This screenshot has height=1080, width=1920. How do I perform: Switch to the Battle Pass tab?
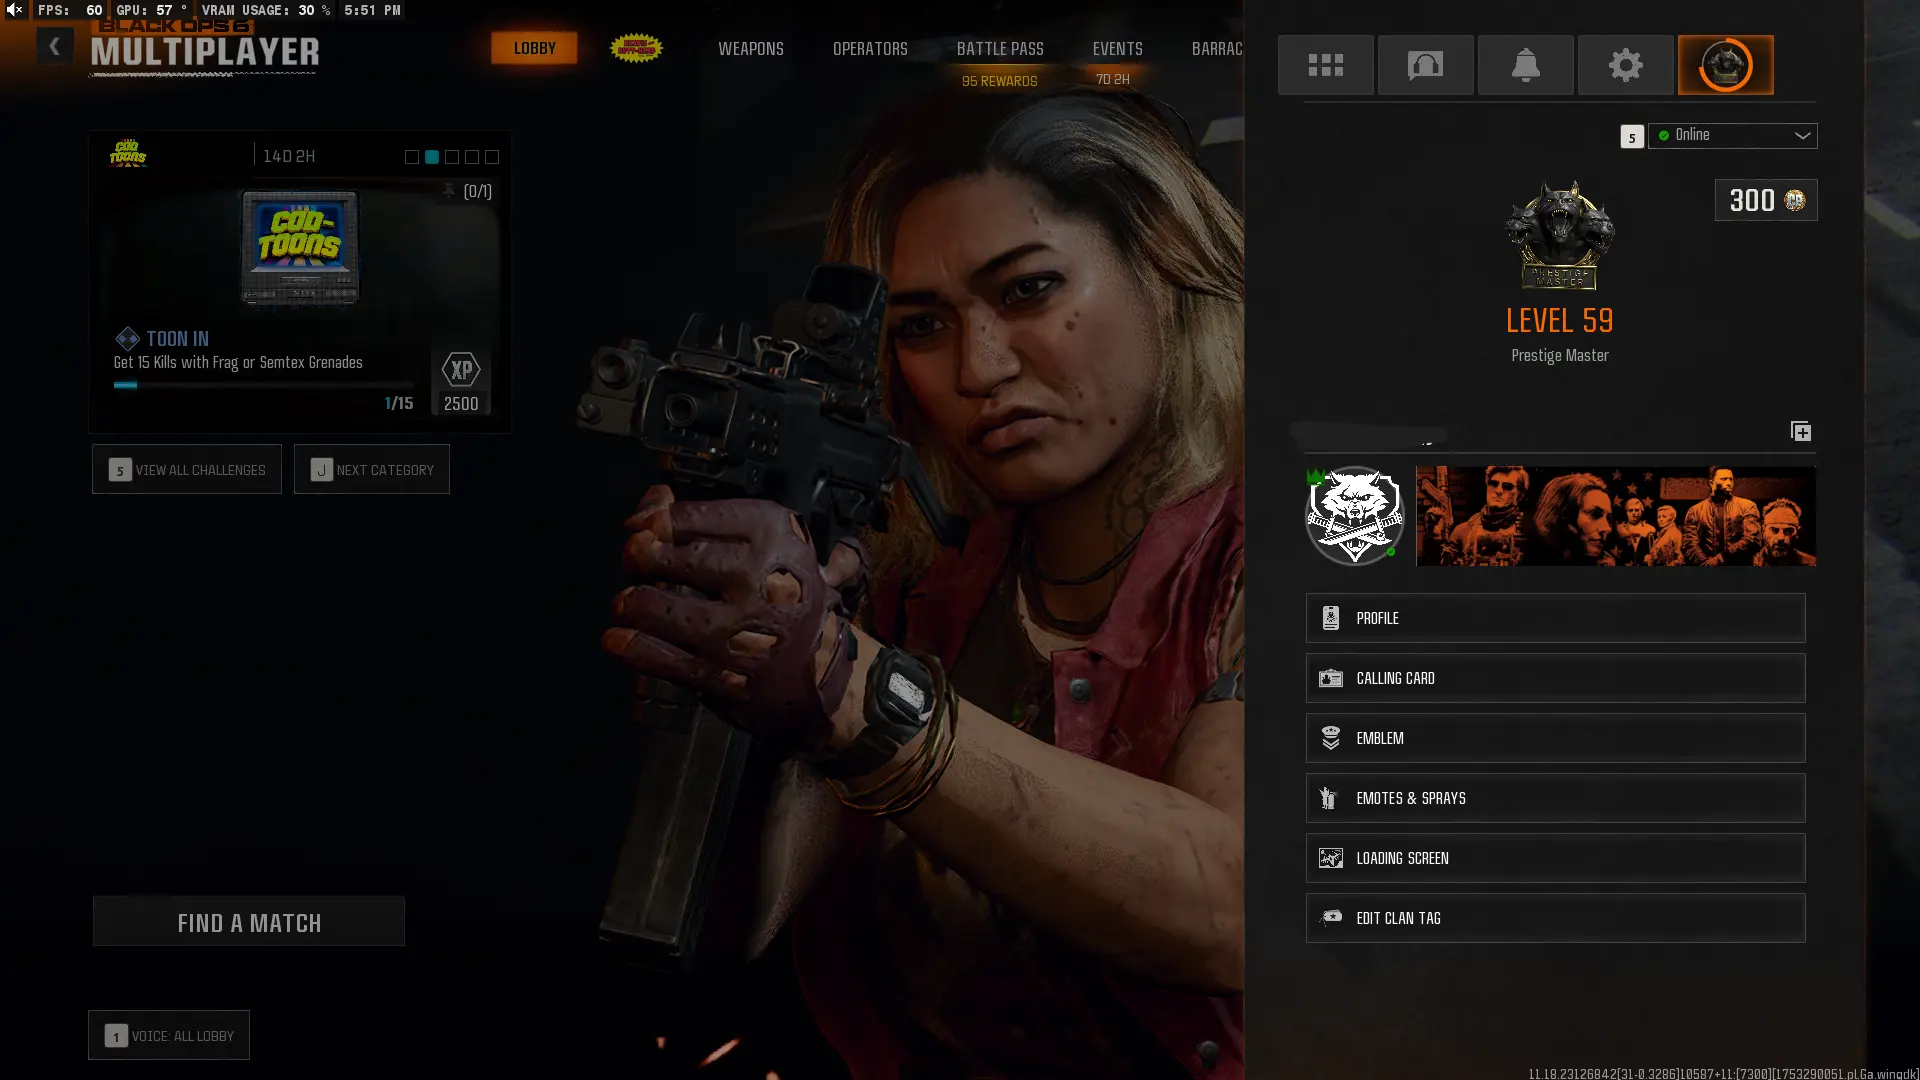(999, 49)
